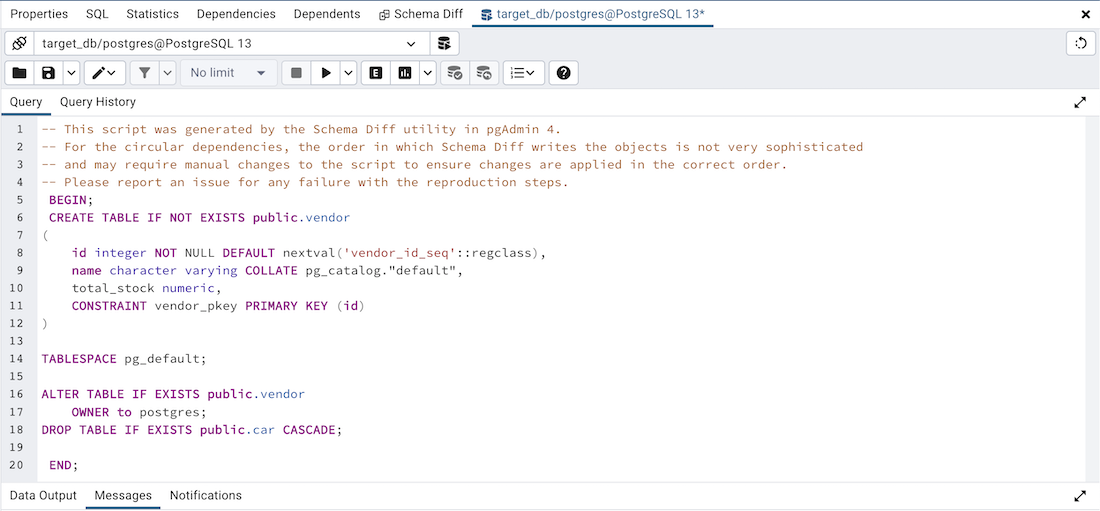Click the new connection database icon

[x=445, y=44]
